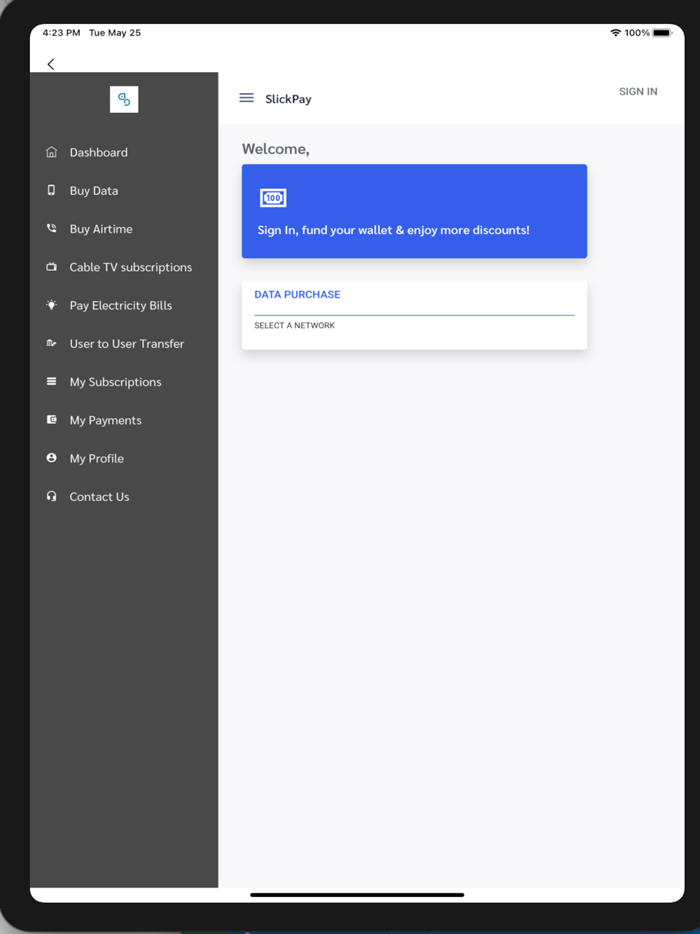Click the Buy Airtime call icon
The image size is (700, 934).
click(x=51, y=228)
